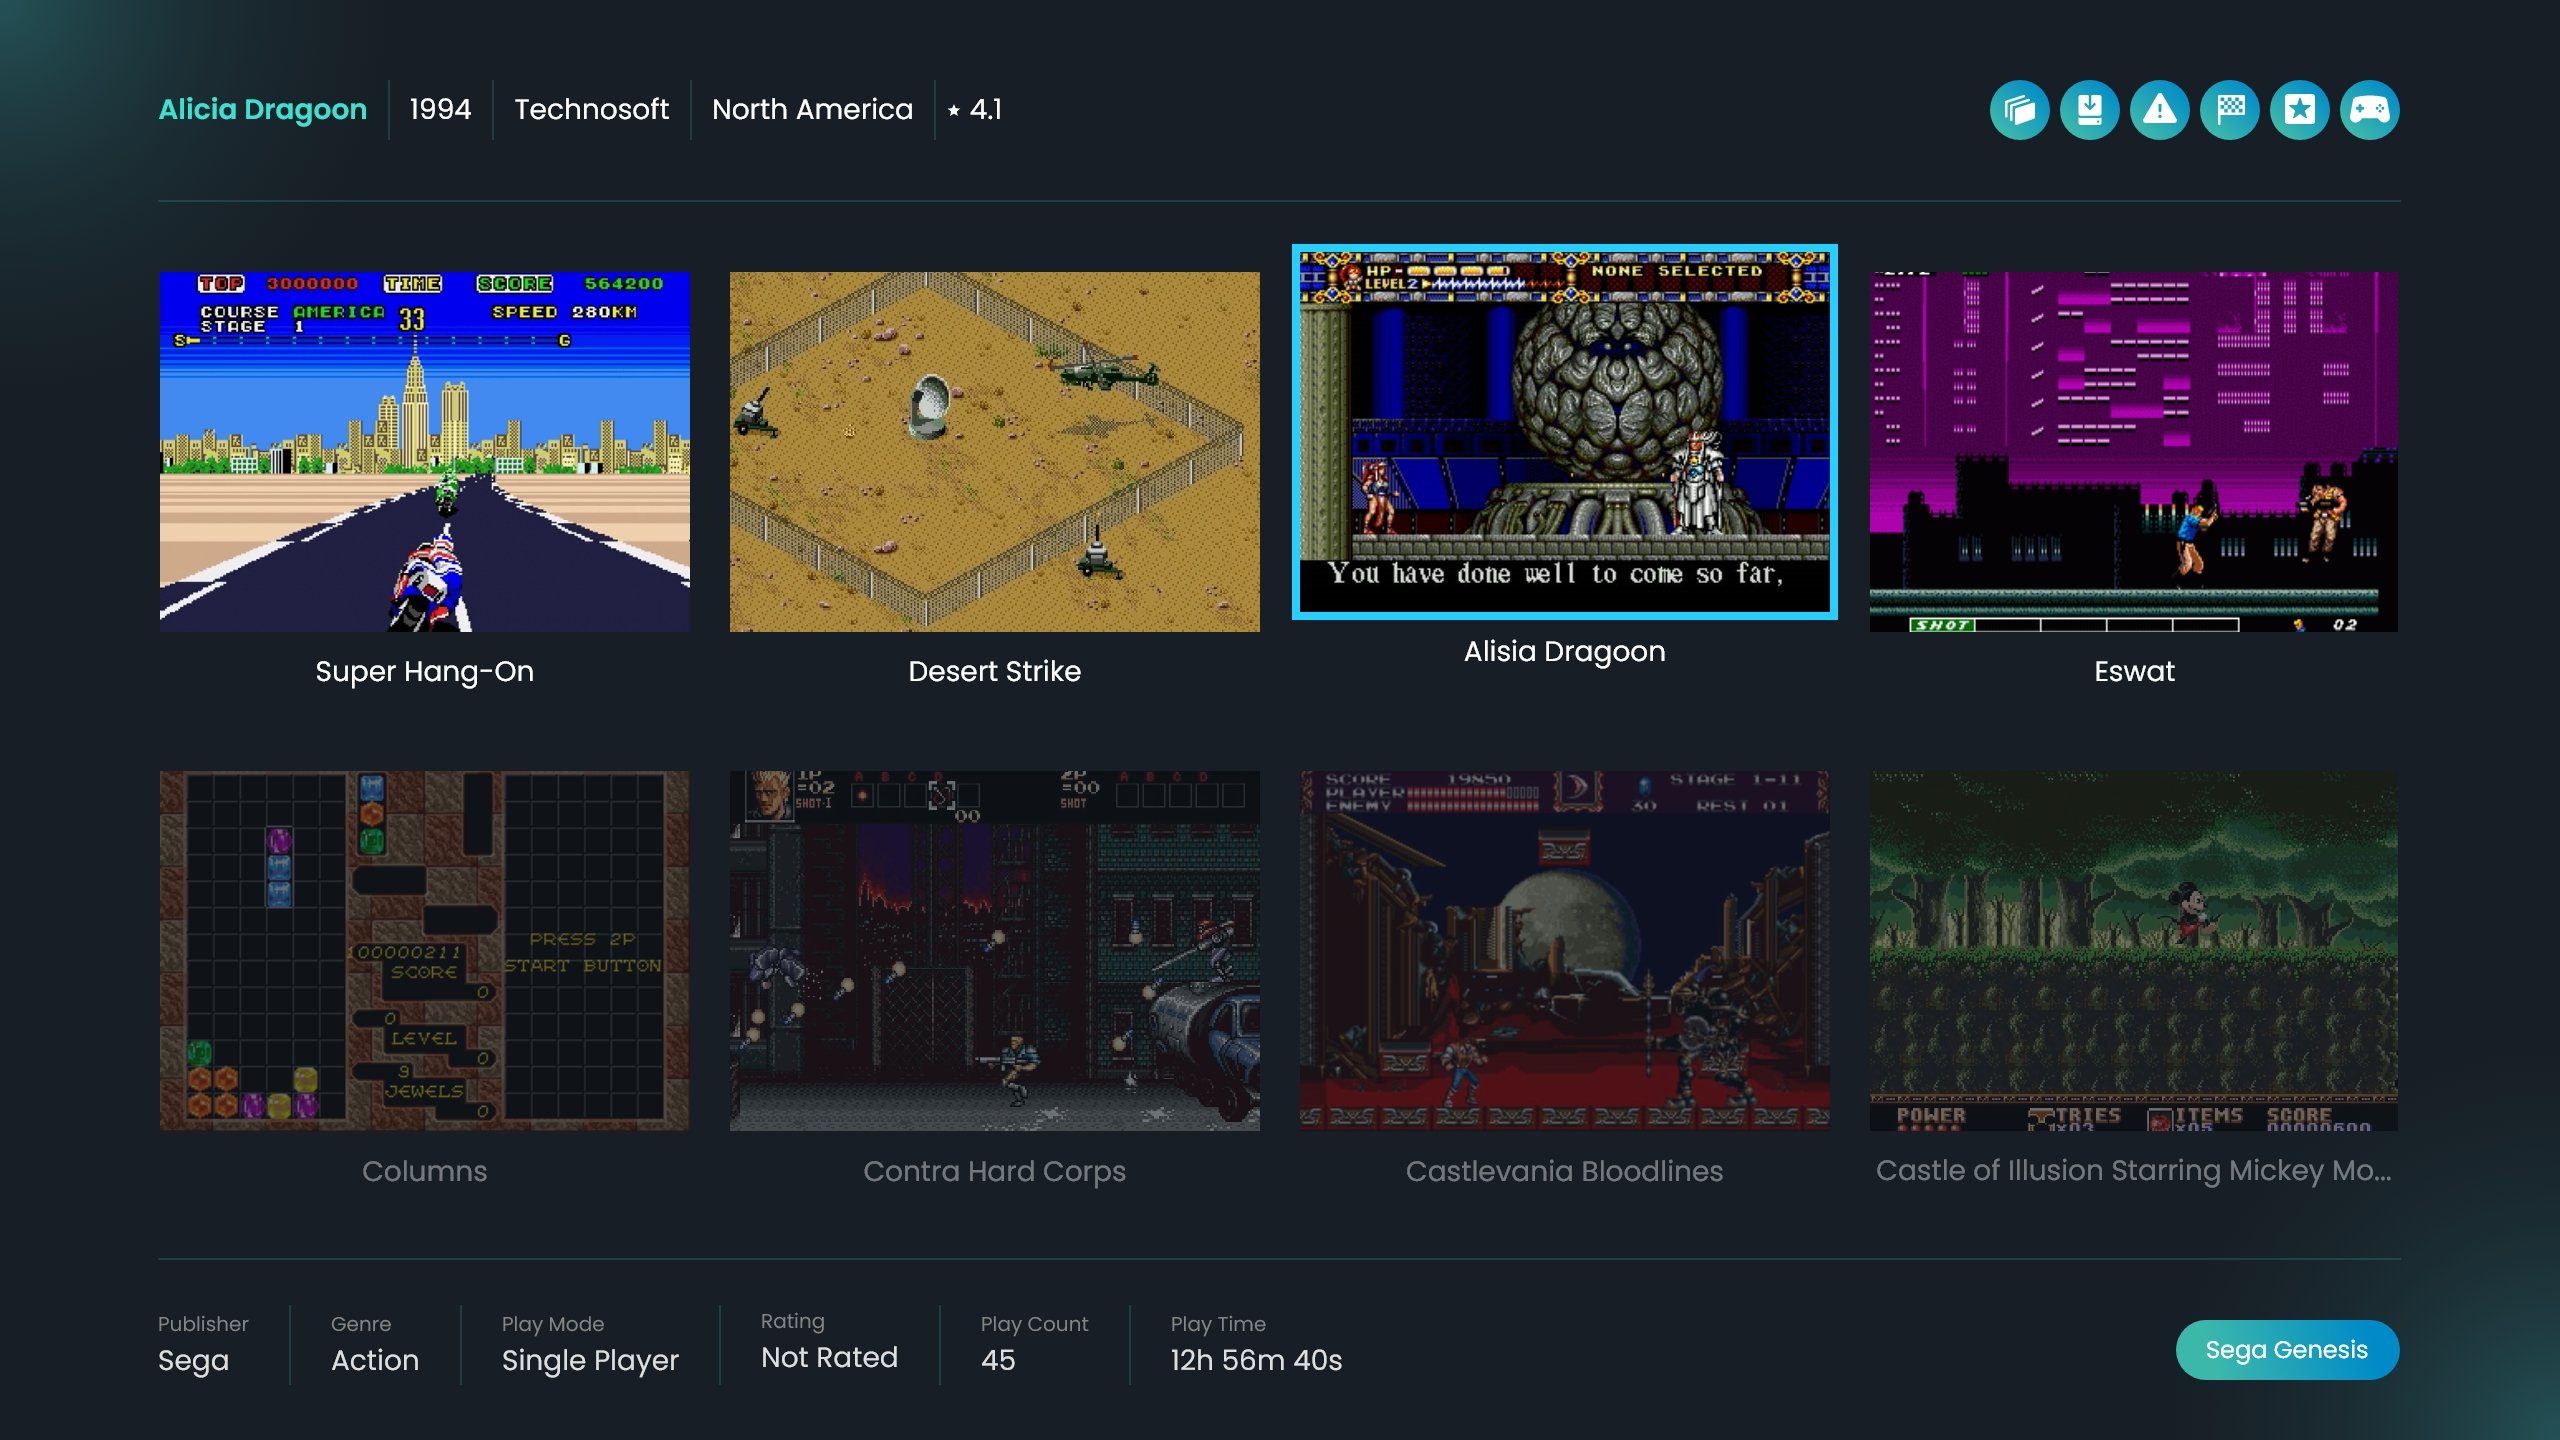
Task: Click the Genre value Action
Action: (375, 1360)
